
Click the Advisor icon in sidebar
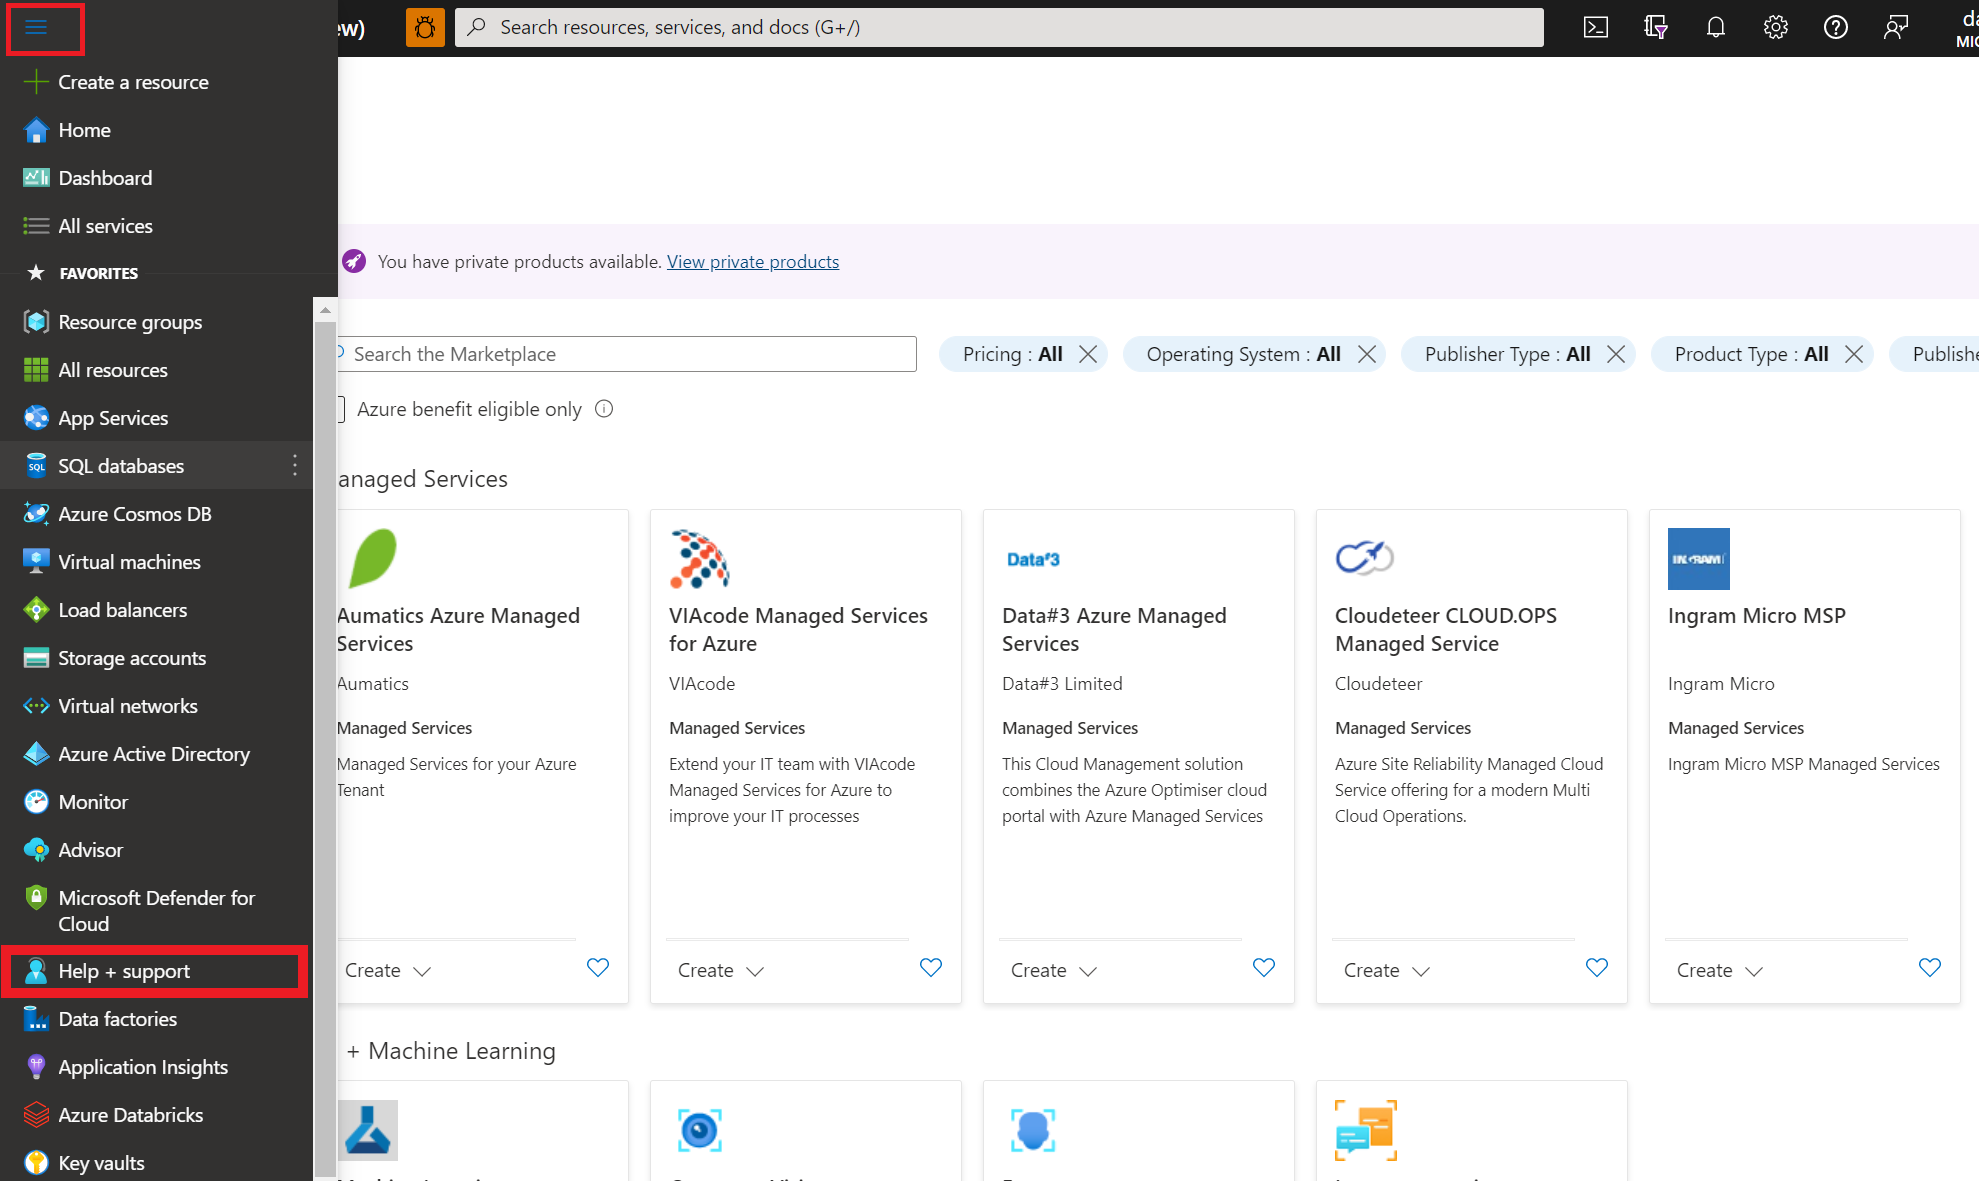(x=35, y=849)
